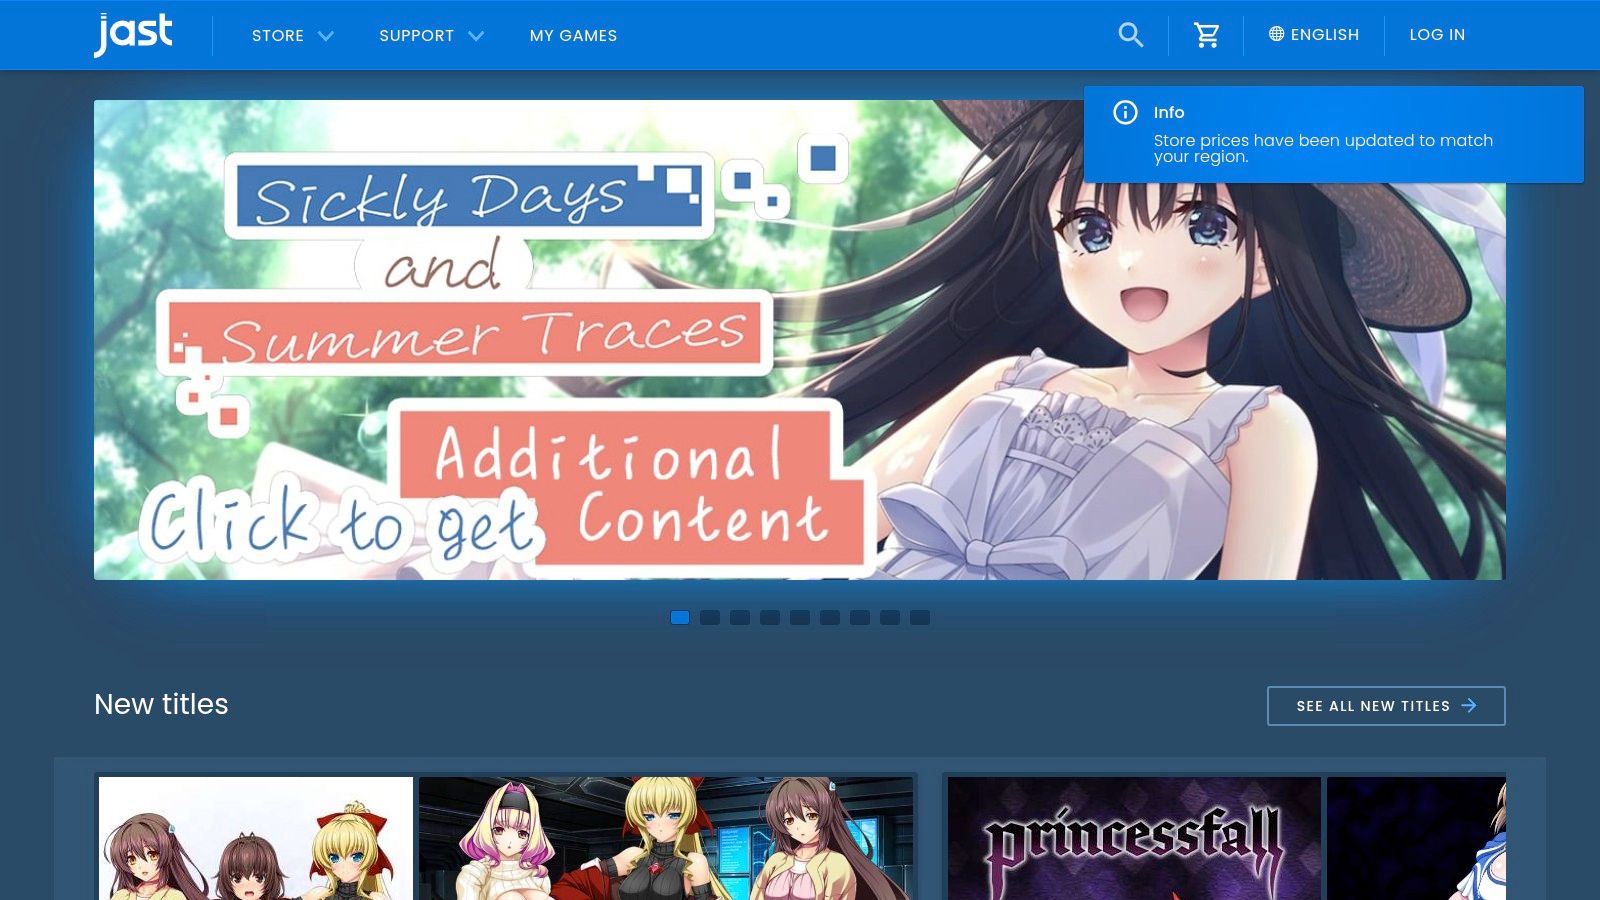
Task: Open the princessfall game thumbnail
Action: pos(1134,838)
